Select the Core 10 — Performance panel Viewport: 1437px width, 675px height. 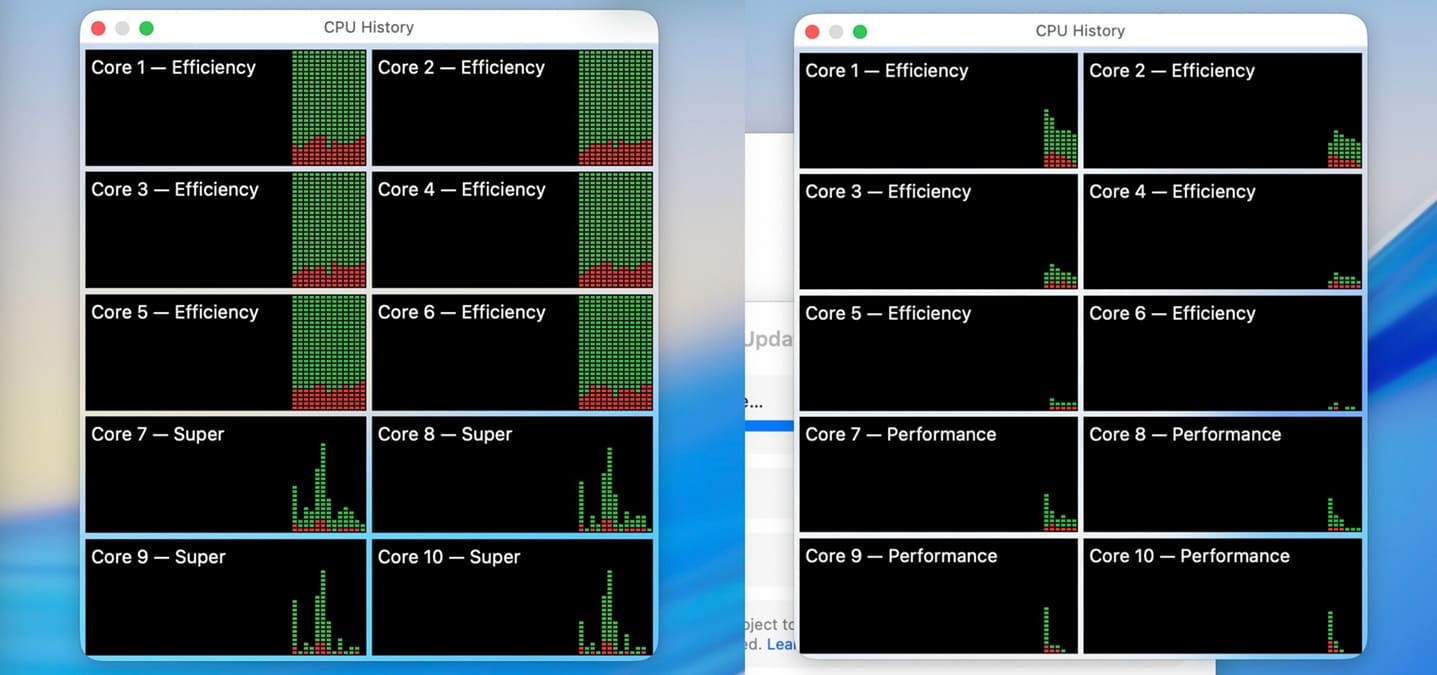[1222, 596]
